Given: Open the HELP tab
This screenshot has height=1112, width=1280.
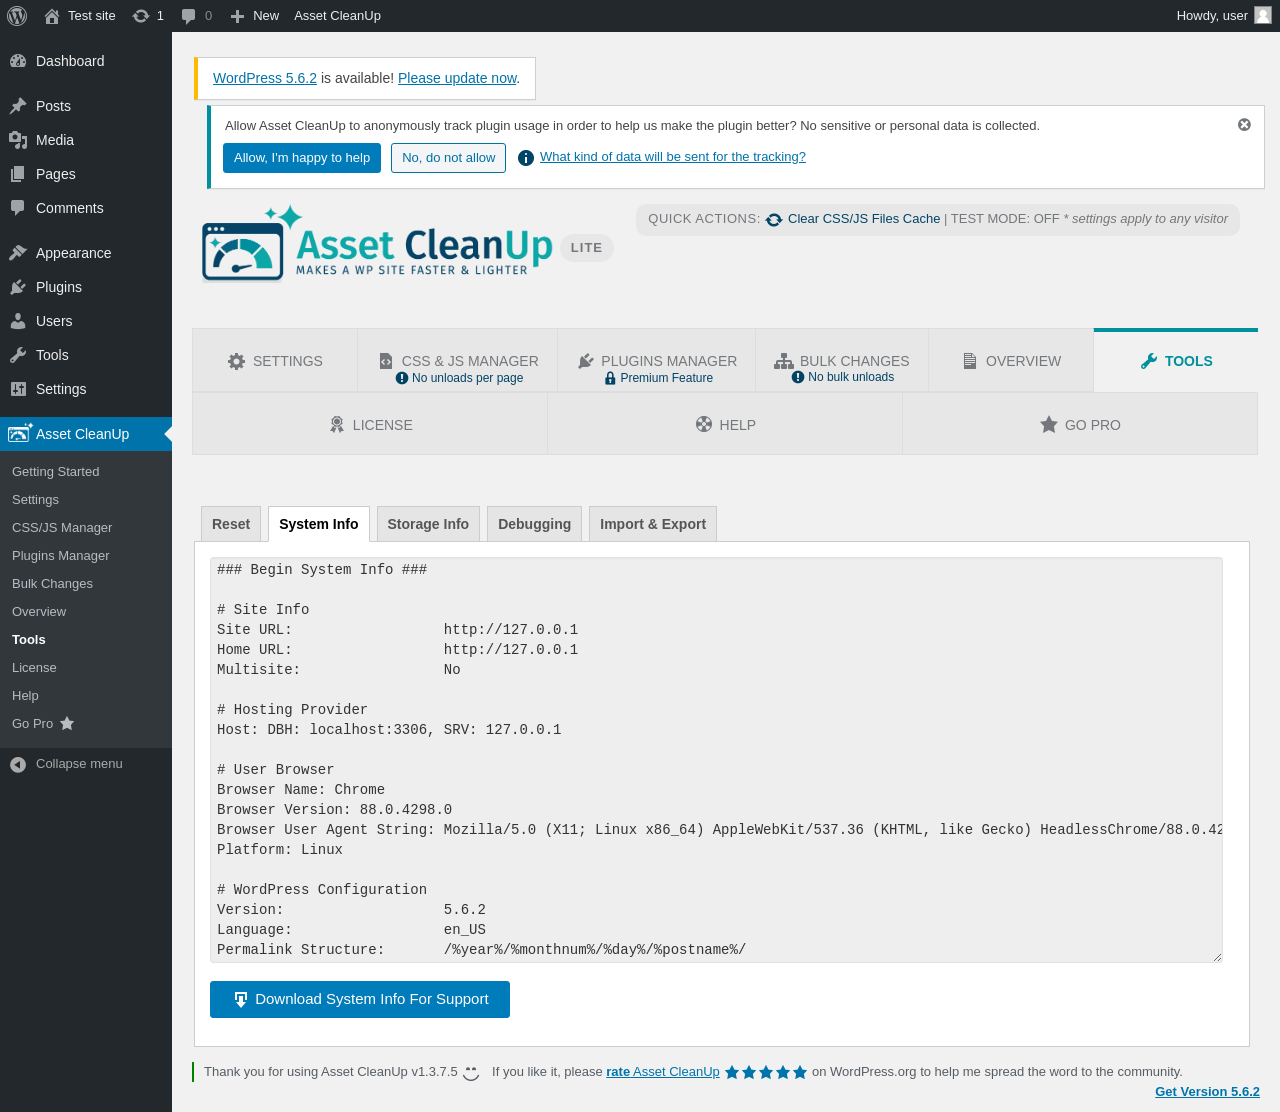Looking at the screenshot, I should (725, 424).
